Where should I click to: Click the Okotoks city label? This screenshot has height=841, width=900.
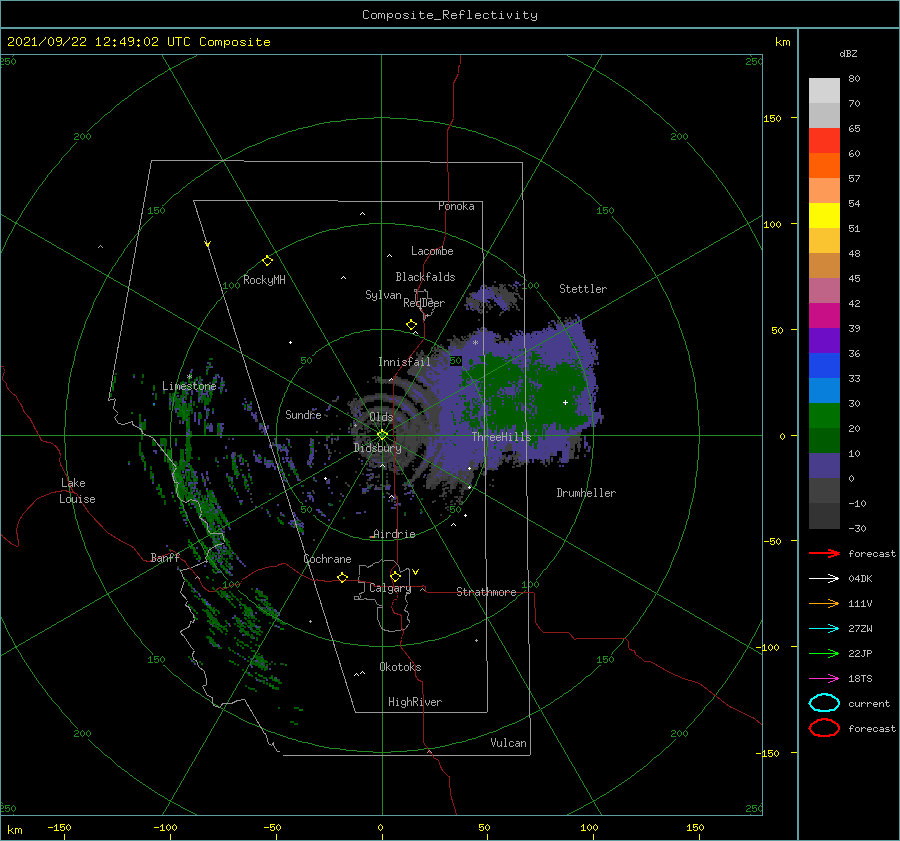400,667
